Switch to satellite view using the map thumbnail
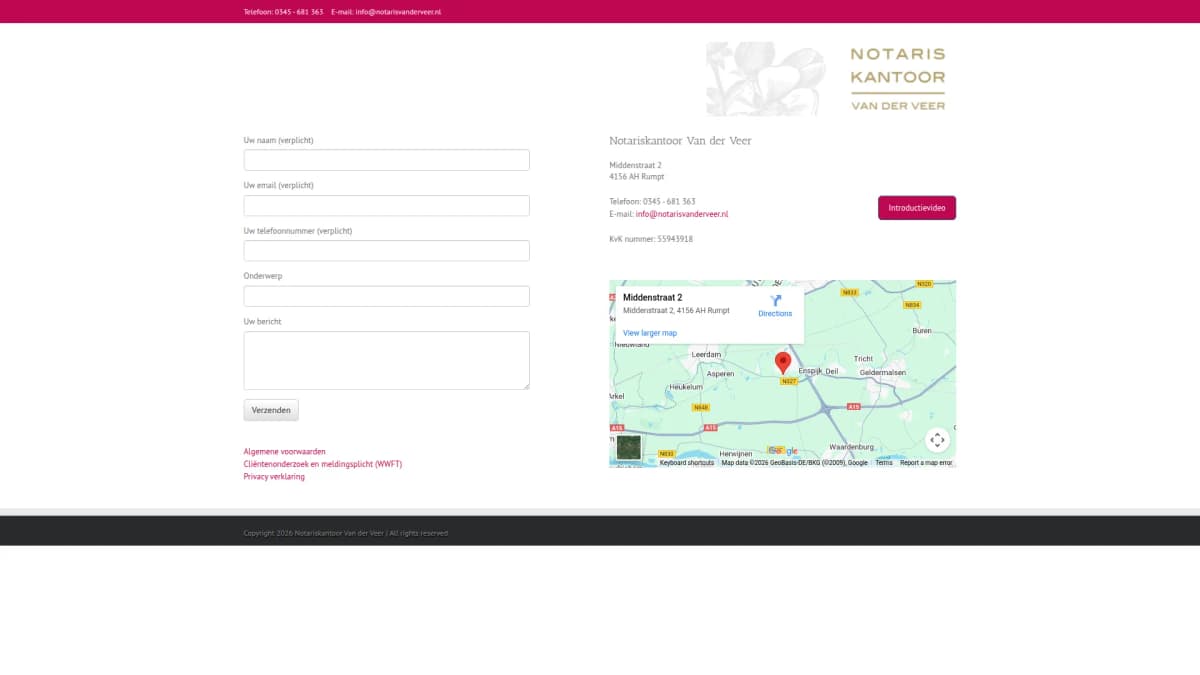This screenshot has width=1200, height=675. click(628, 447)
